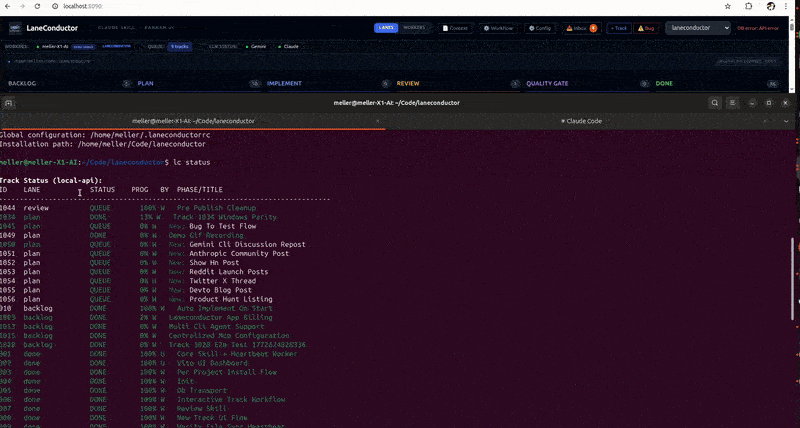Open the Chrome profile avatar
The width and height of the screenshot is (800, 428).
pyautogui.click(x=769, y=8)
